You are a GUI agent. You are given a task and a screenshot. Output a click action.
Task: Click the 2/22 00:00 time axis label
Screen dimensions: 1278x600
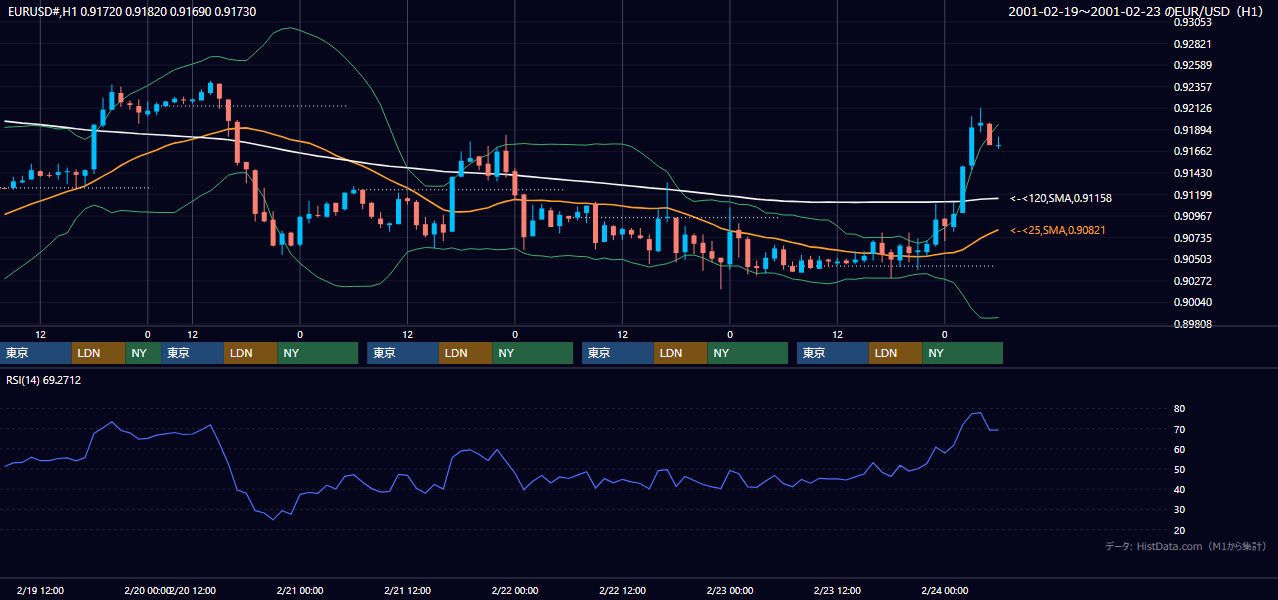pyautogui.click(x=515, y=591)
